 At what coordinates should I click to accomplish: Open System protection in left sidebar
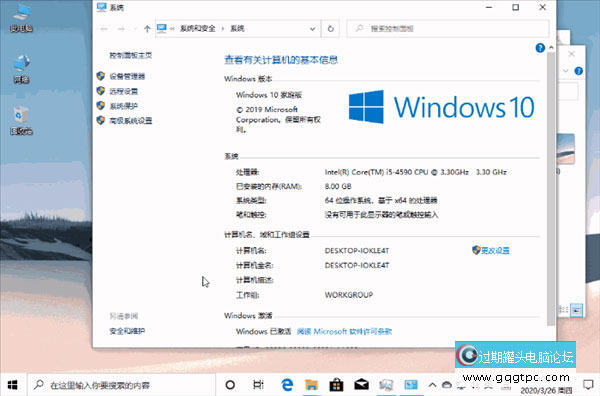(123, 106)
